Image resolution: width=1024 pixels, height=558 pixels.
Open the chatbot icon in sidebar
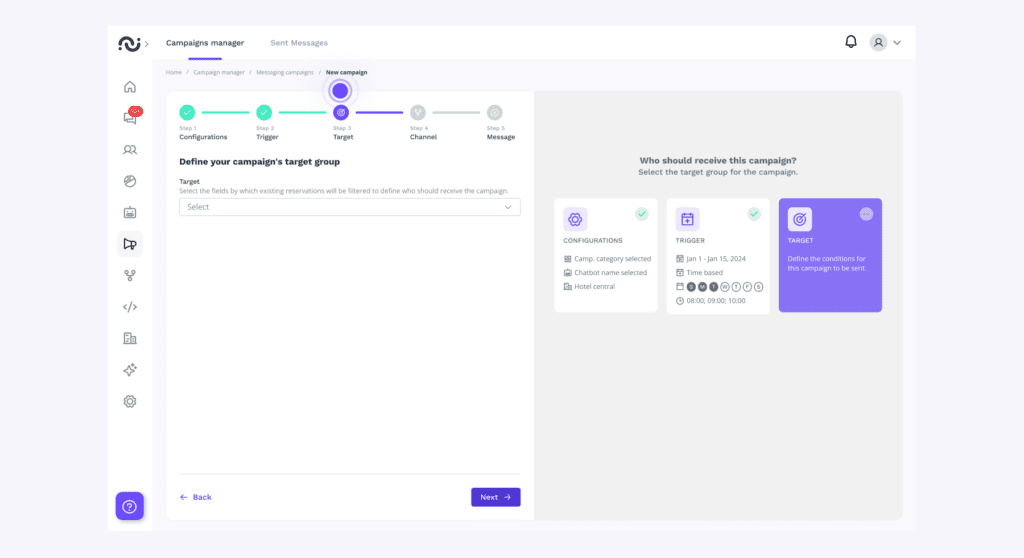tap(129, 213)
